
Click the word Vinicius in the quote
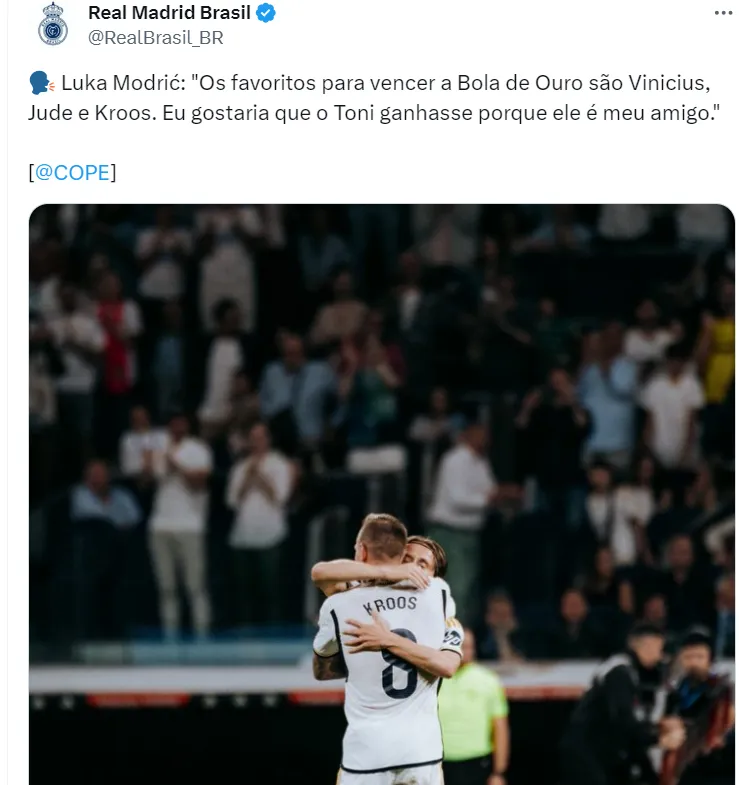tap(669, 83)
